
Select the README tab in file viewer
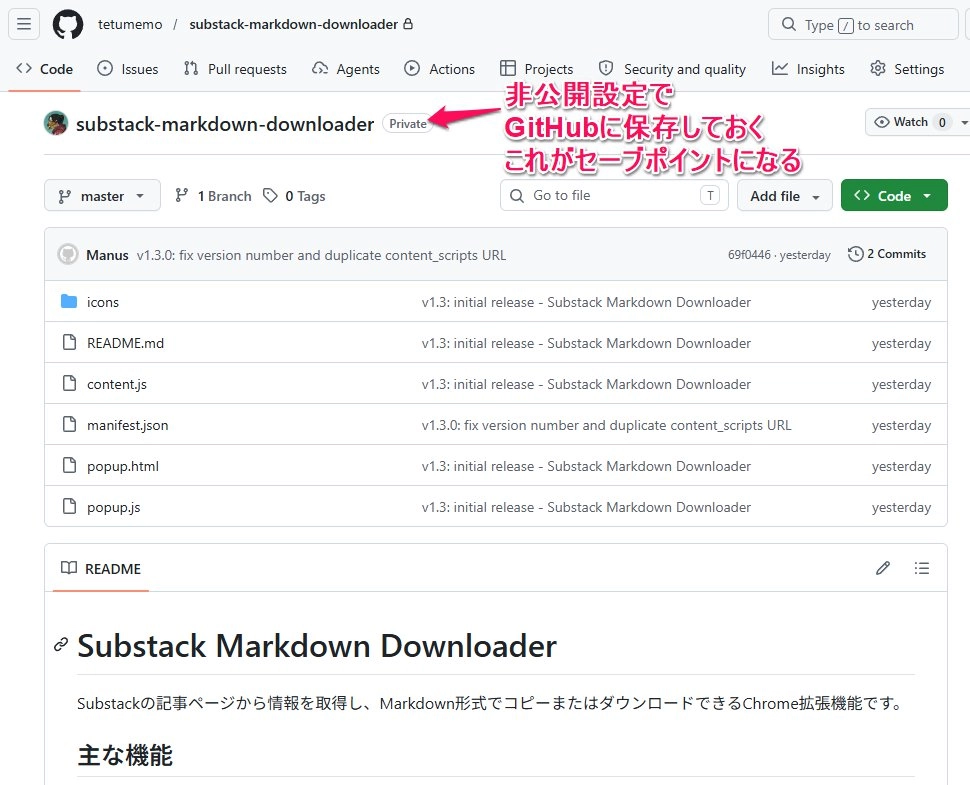click(x=101, y=568)
